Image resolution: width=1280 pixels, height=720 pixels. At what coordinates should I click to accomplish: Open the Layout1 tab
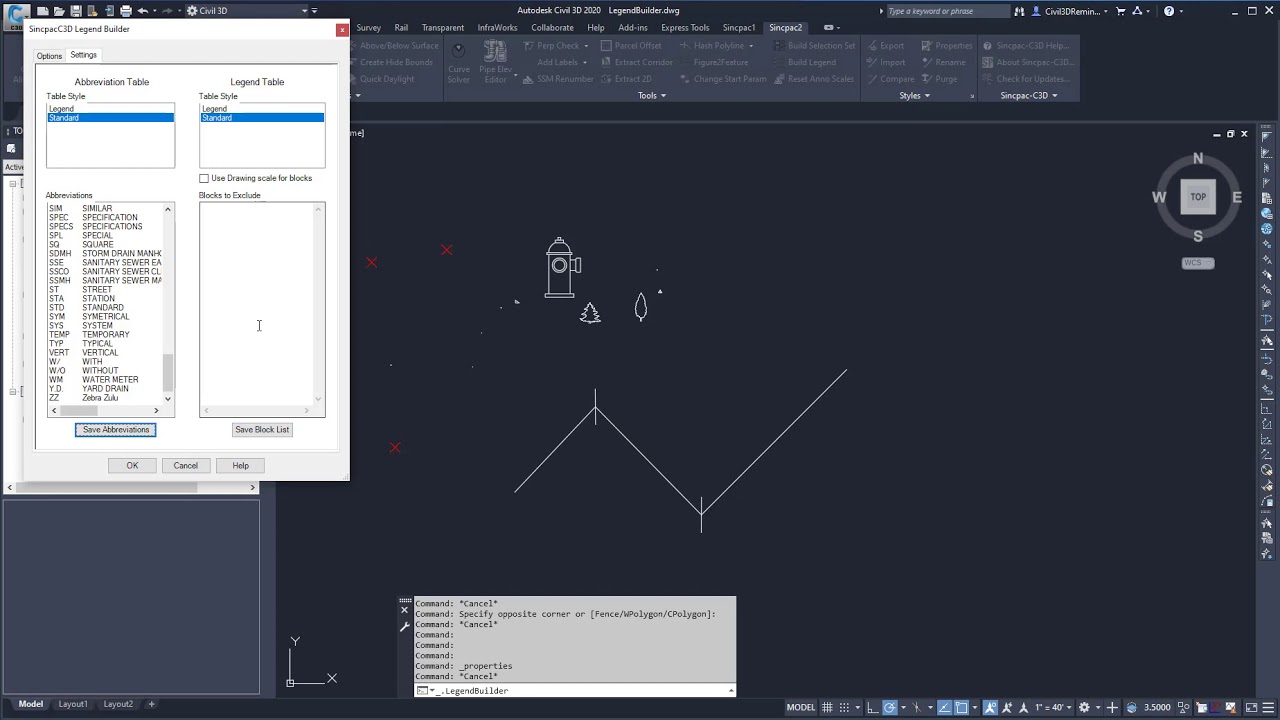(x=72, y=704)
